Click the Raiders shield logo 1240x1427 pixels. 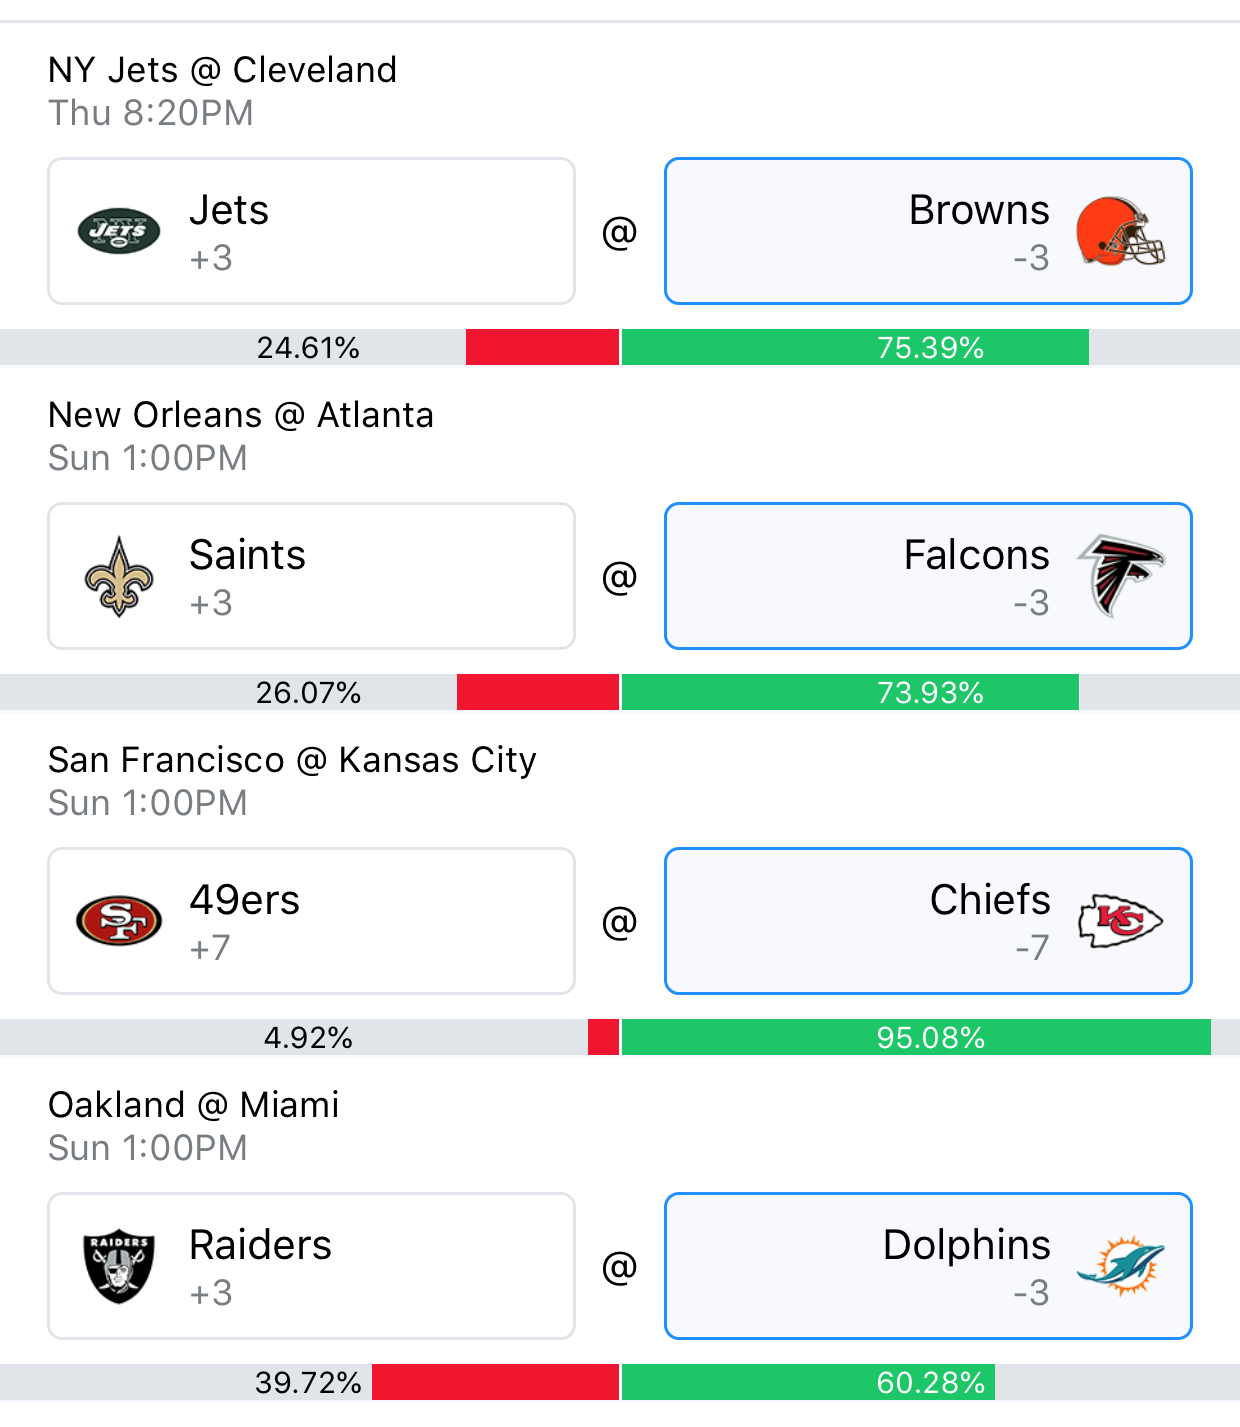click(x=119, y=1266)
